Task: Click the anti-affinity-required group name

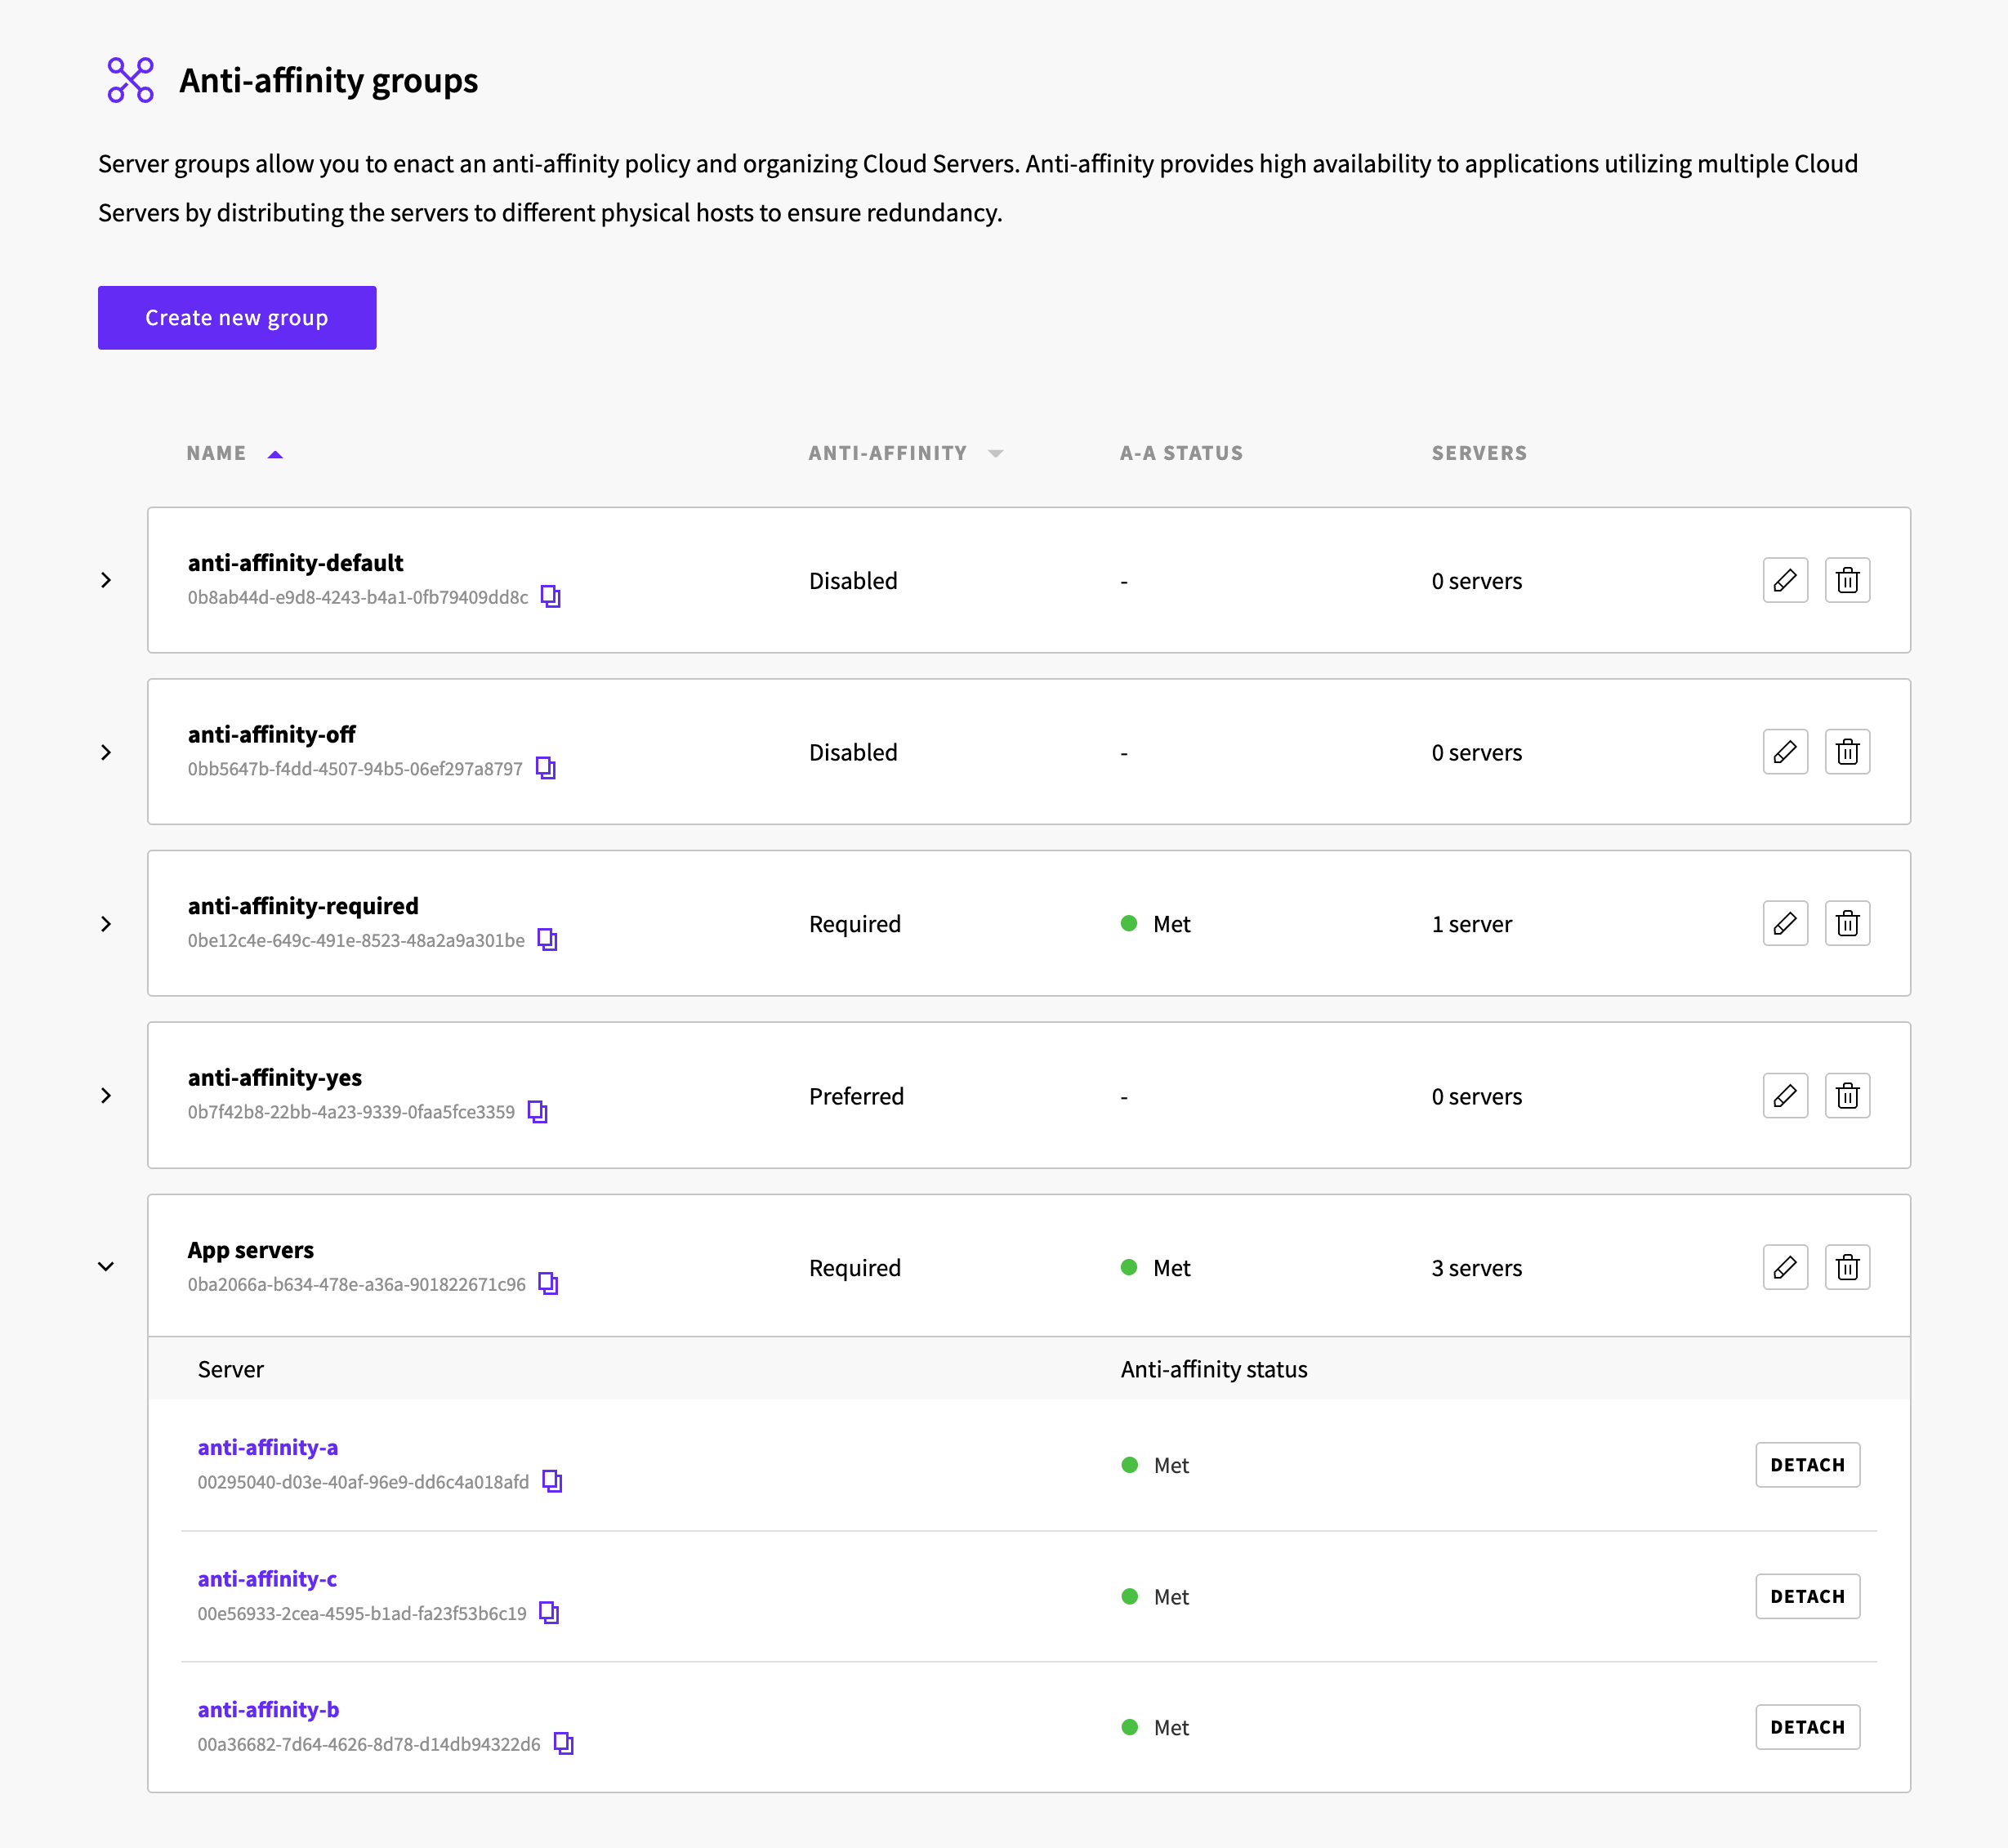Action: [x=303, y=906]
